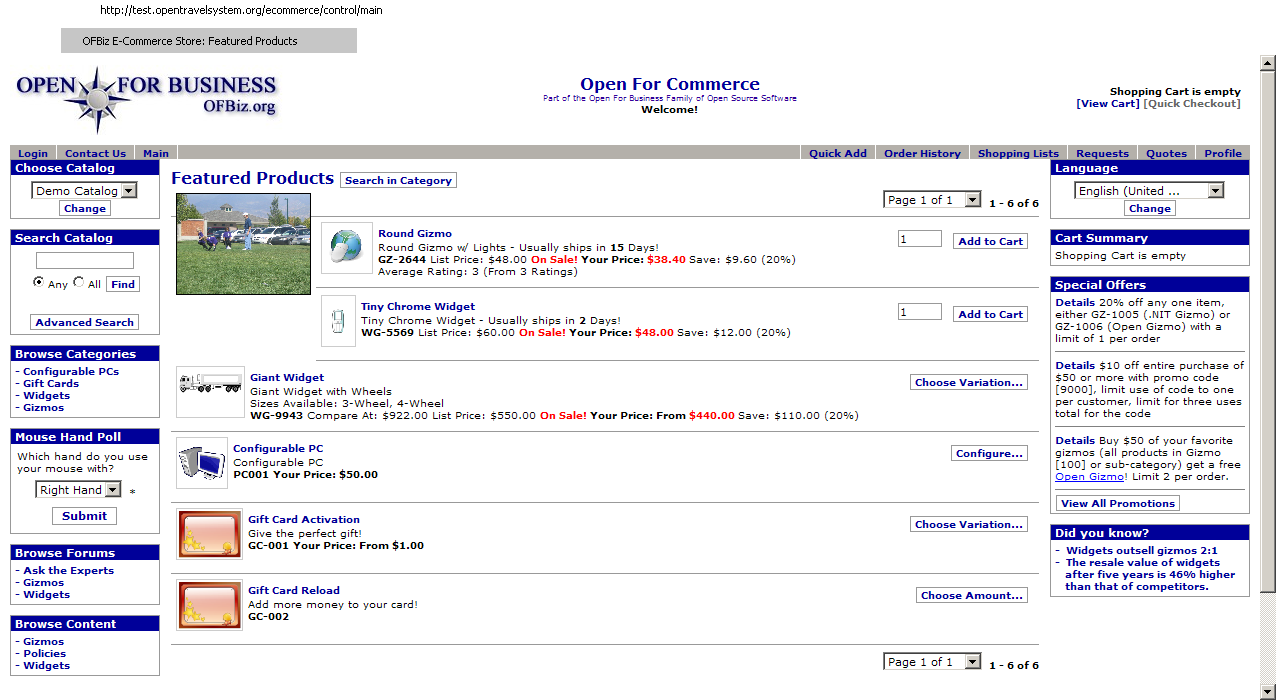Viewport: 1276px width, 700px height.
Task: Open the Round Gizmo product image
Action: (x=346, y=248)
